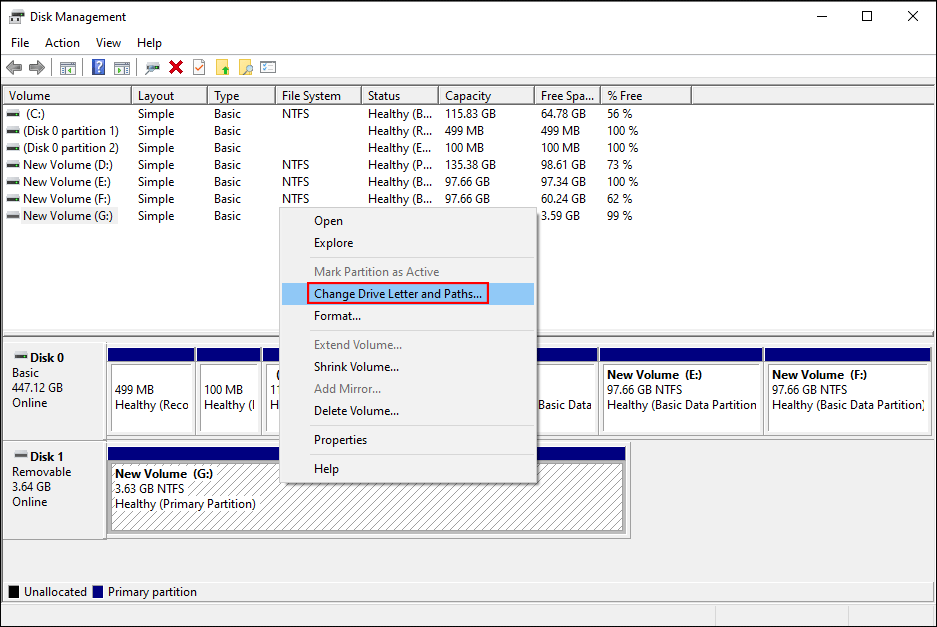Choose Shrink Volume from context menu
The height and width of the screenshot is (627, 937).
click(356, 367)
